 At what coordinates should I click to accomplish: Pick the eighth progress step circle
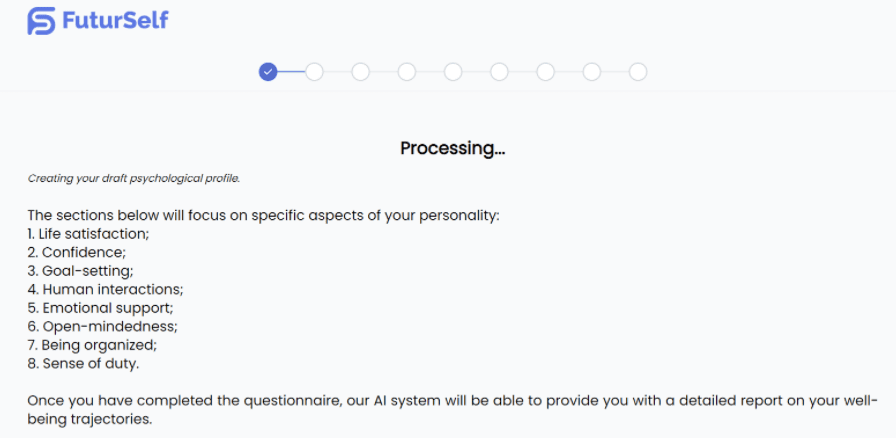[592, 72]
